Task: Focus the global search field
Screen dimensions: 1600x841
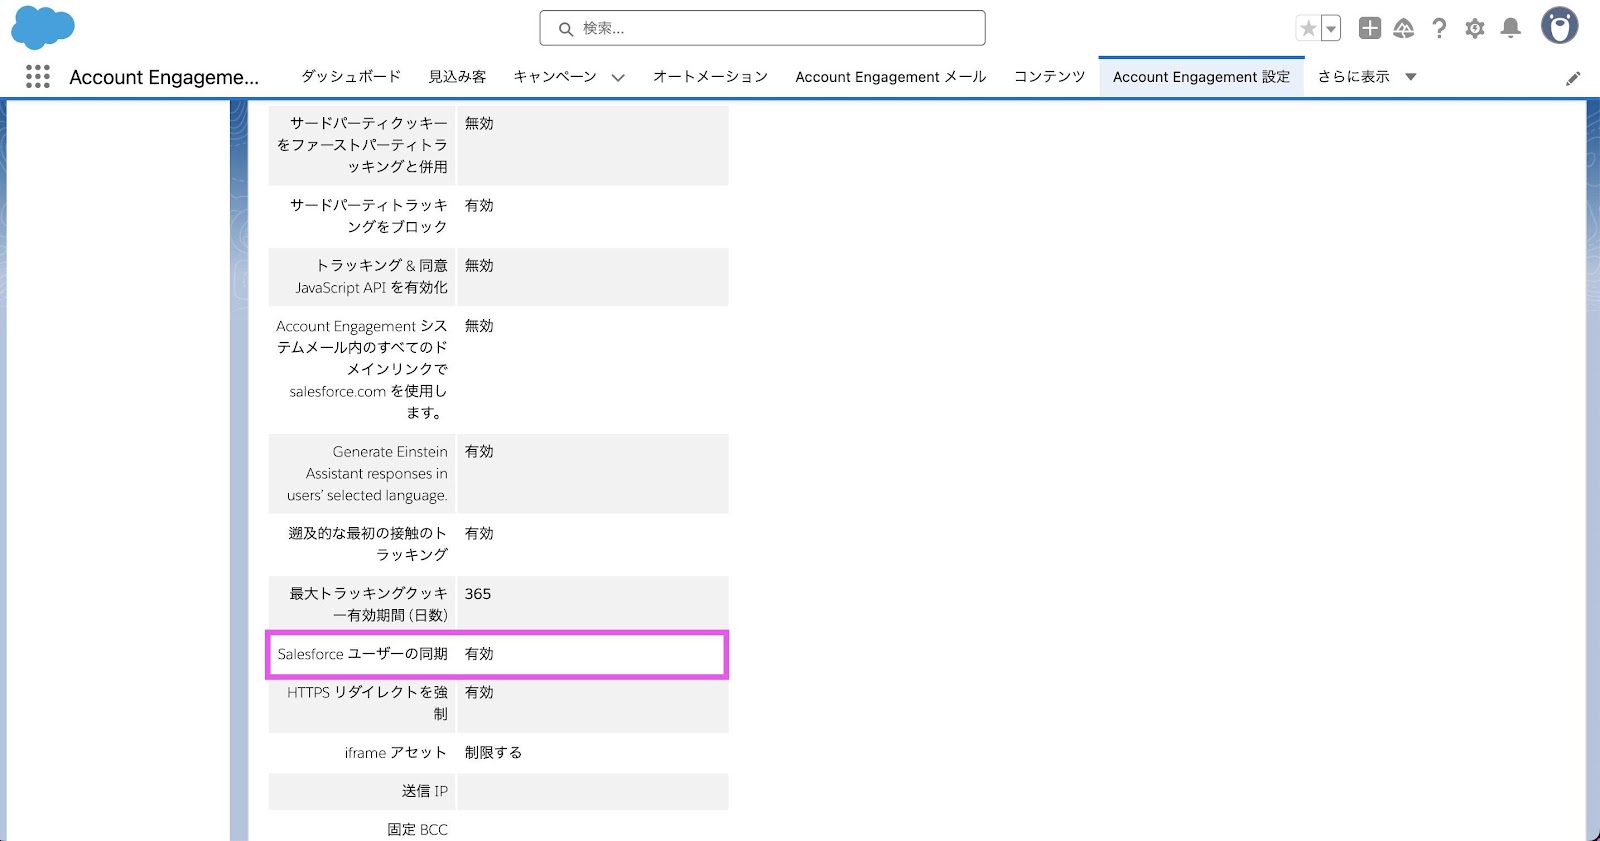Action: [762, 28]
